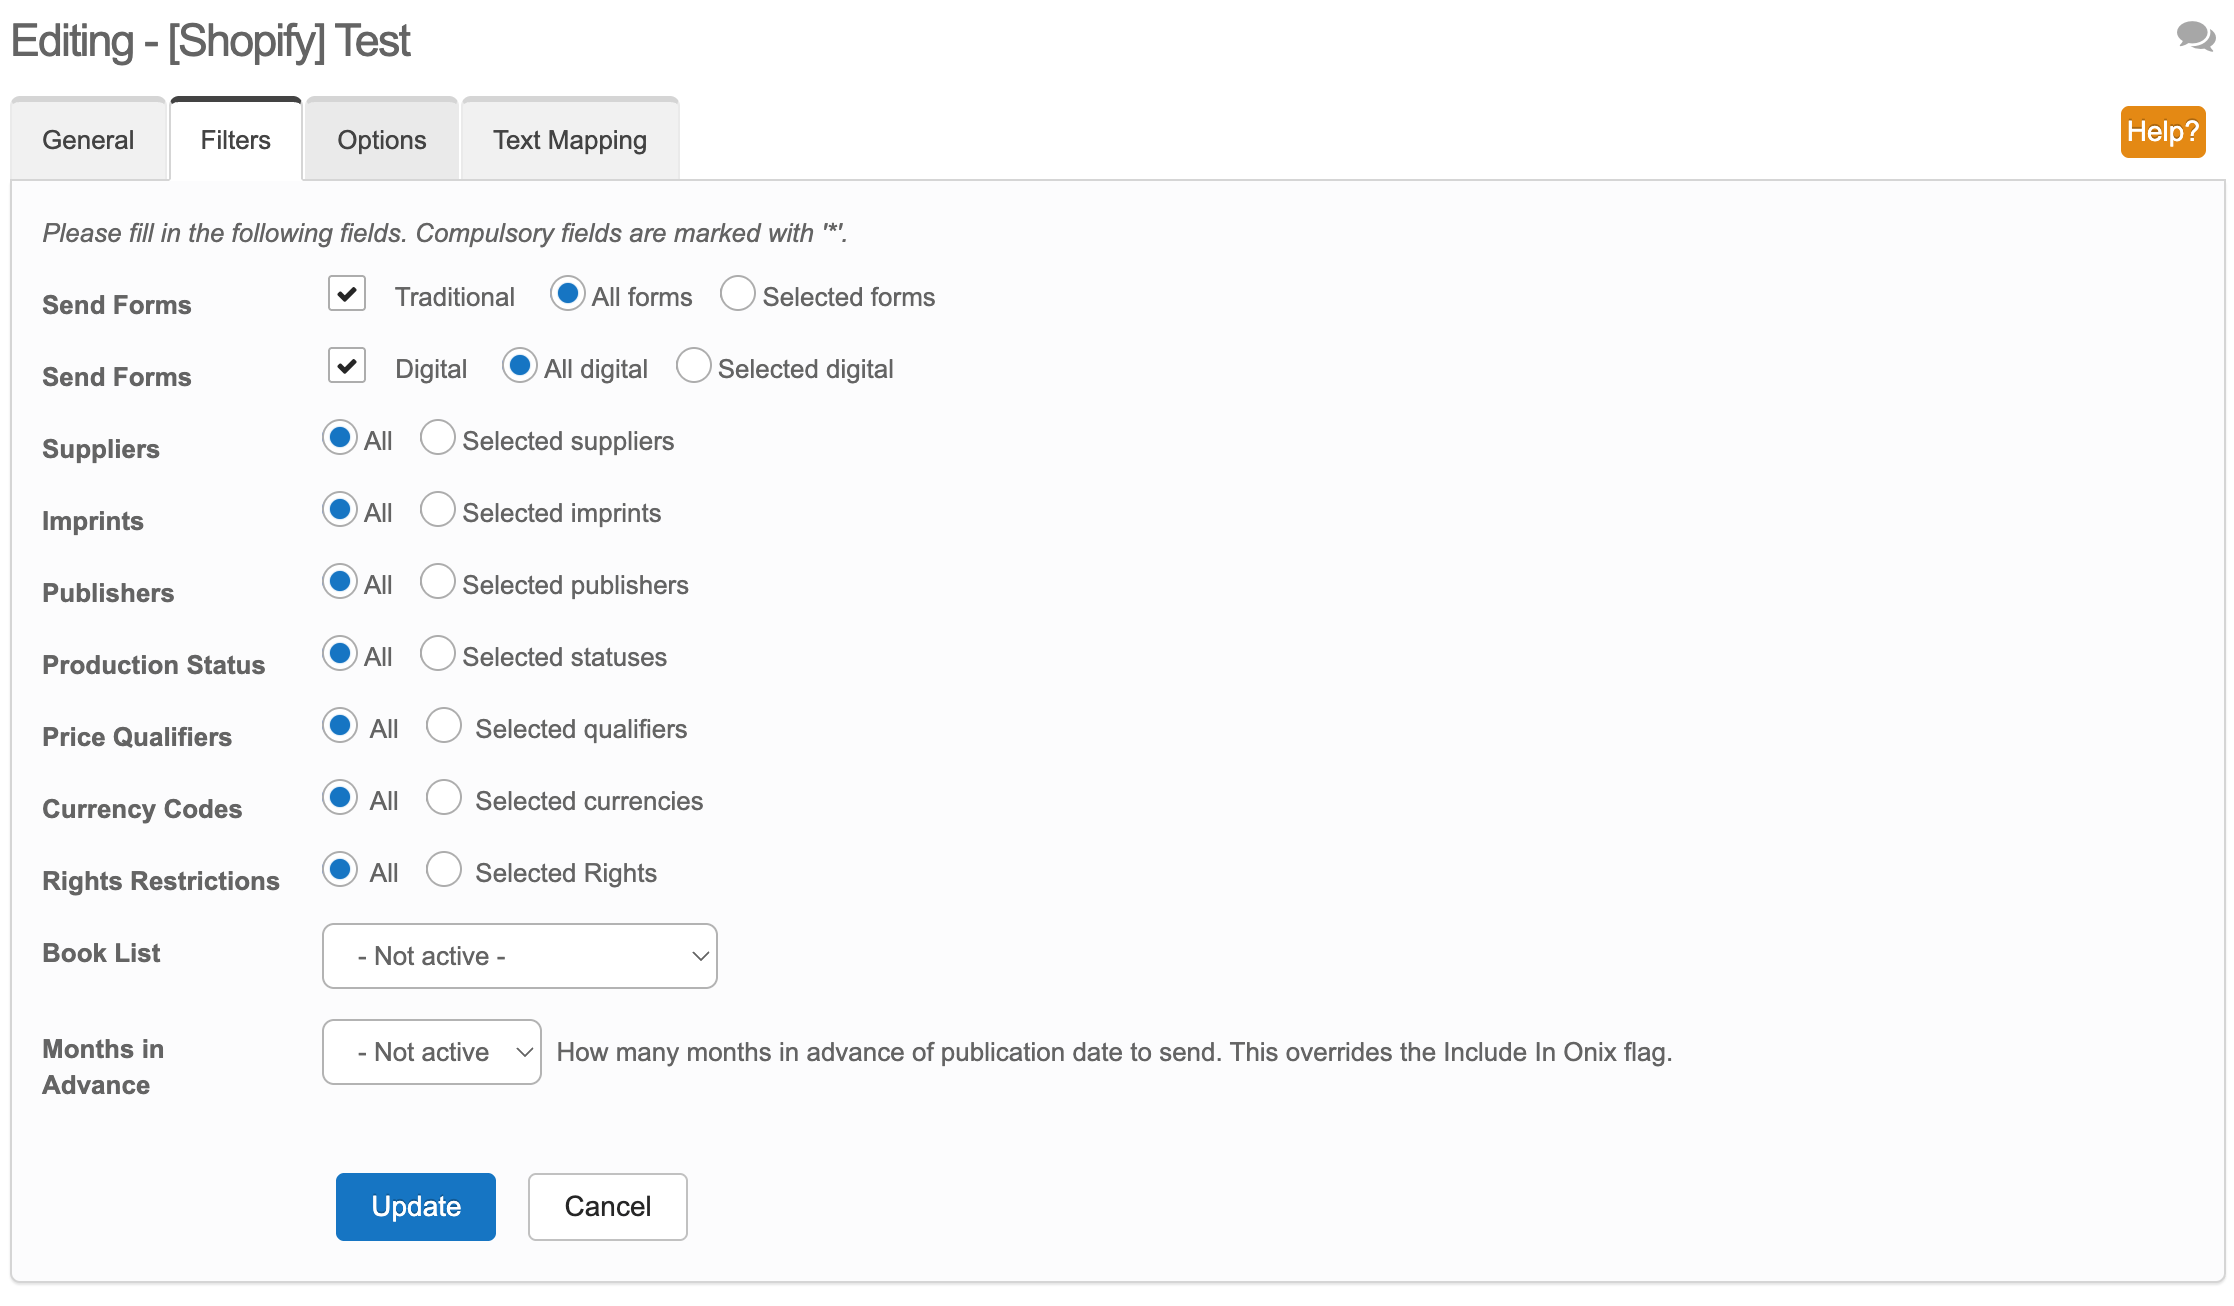Select All for Imprints

340,510
